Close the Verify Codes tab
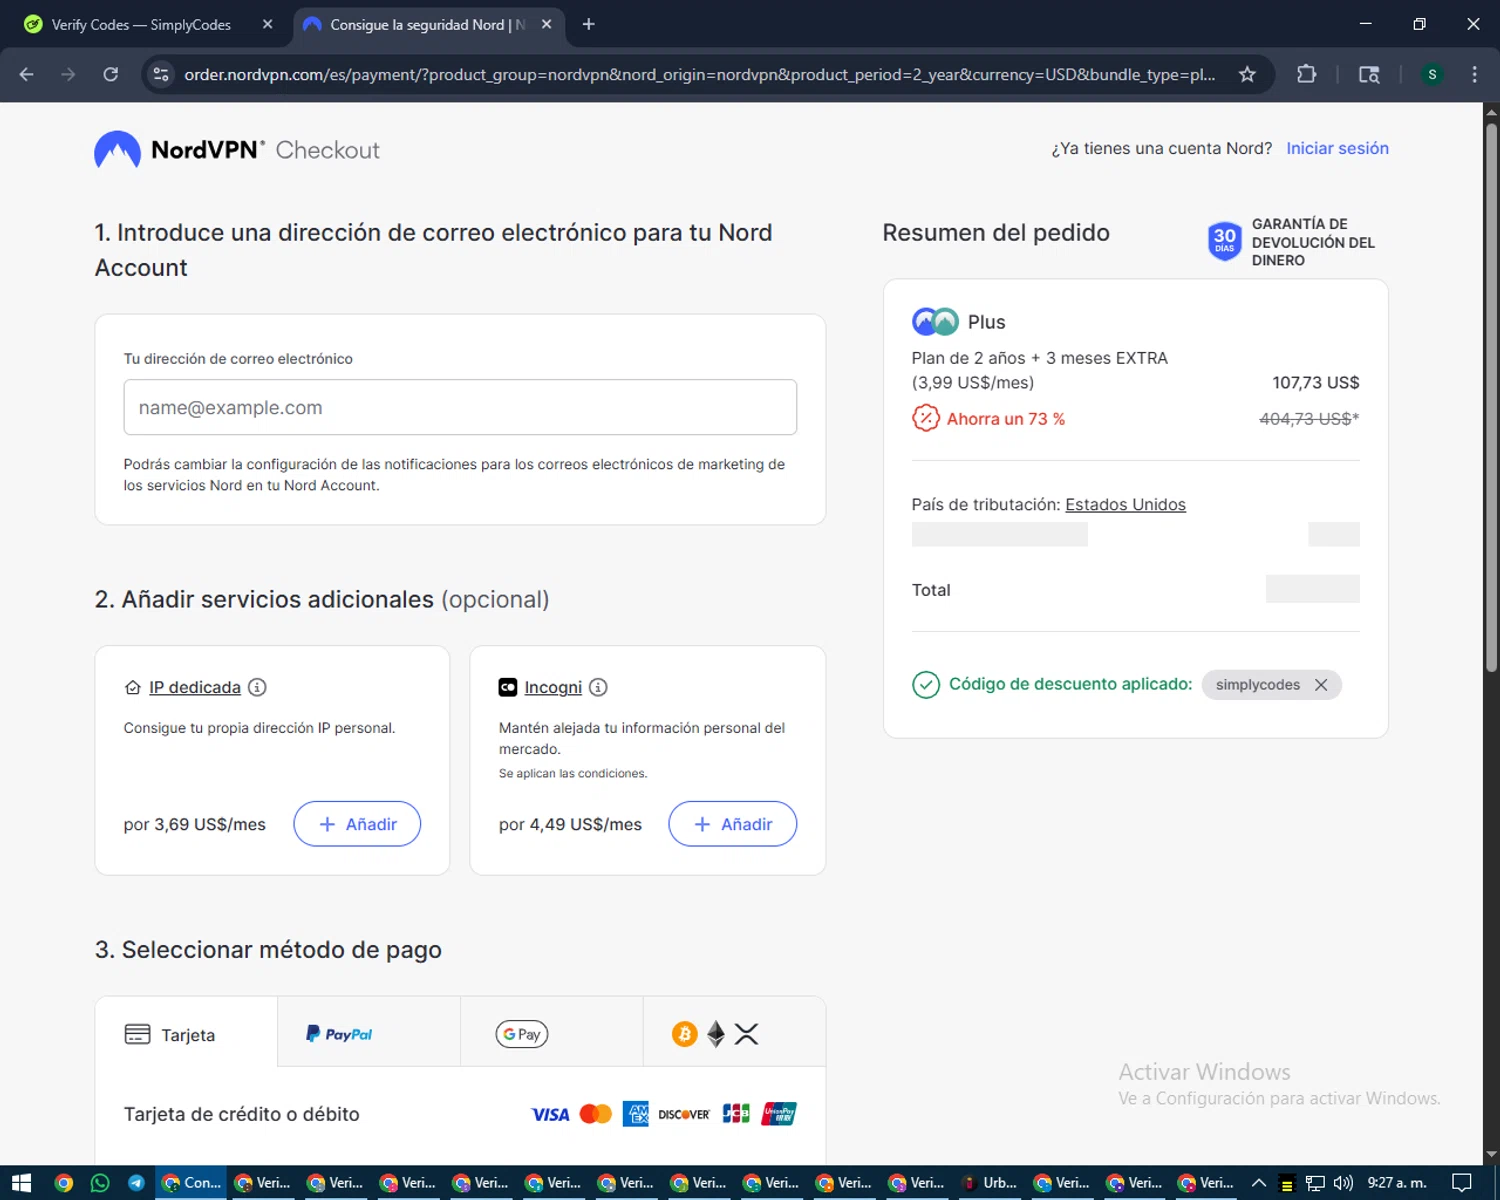 point(267,24)
